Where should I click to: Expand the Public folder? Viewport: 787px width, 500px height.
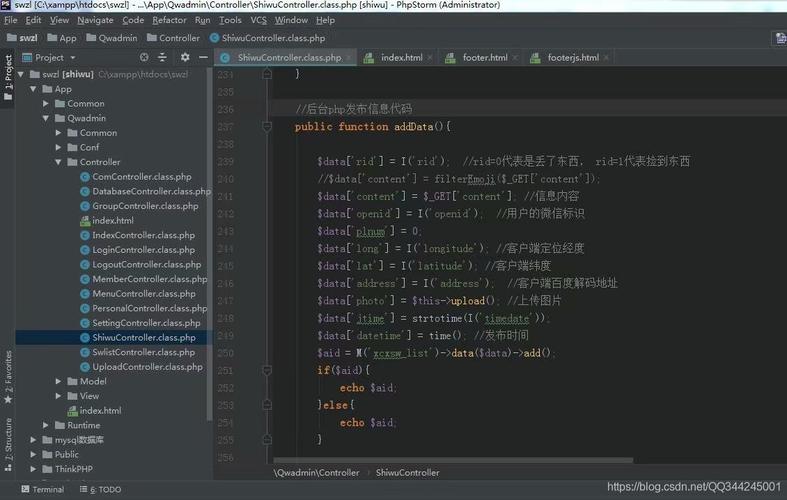tap(33, 454)
